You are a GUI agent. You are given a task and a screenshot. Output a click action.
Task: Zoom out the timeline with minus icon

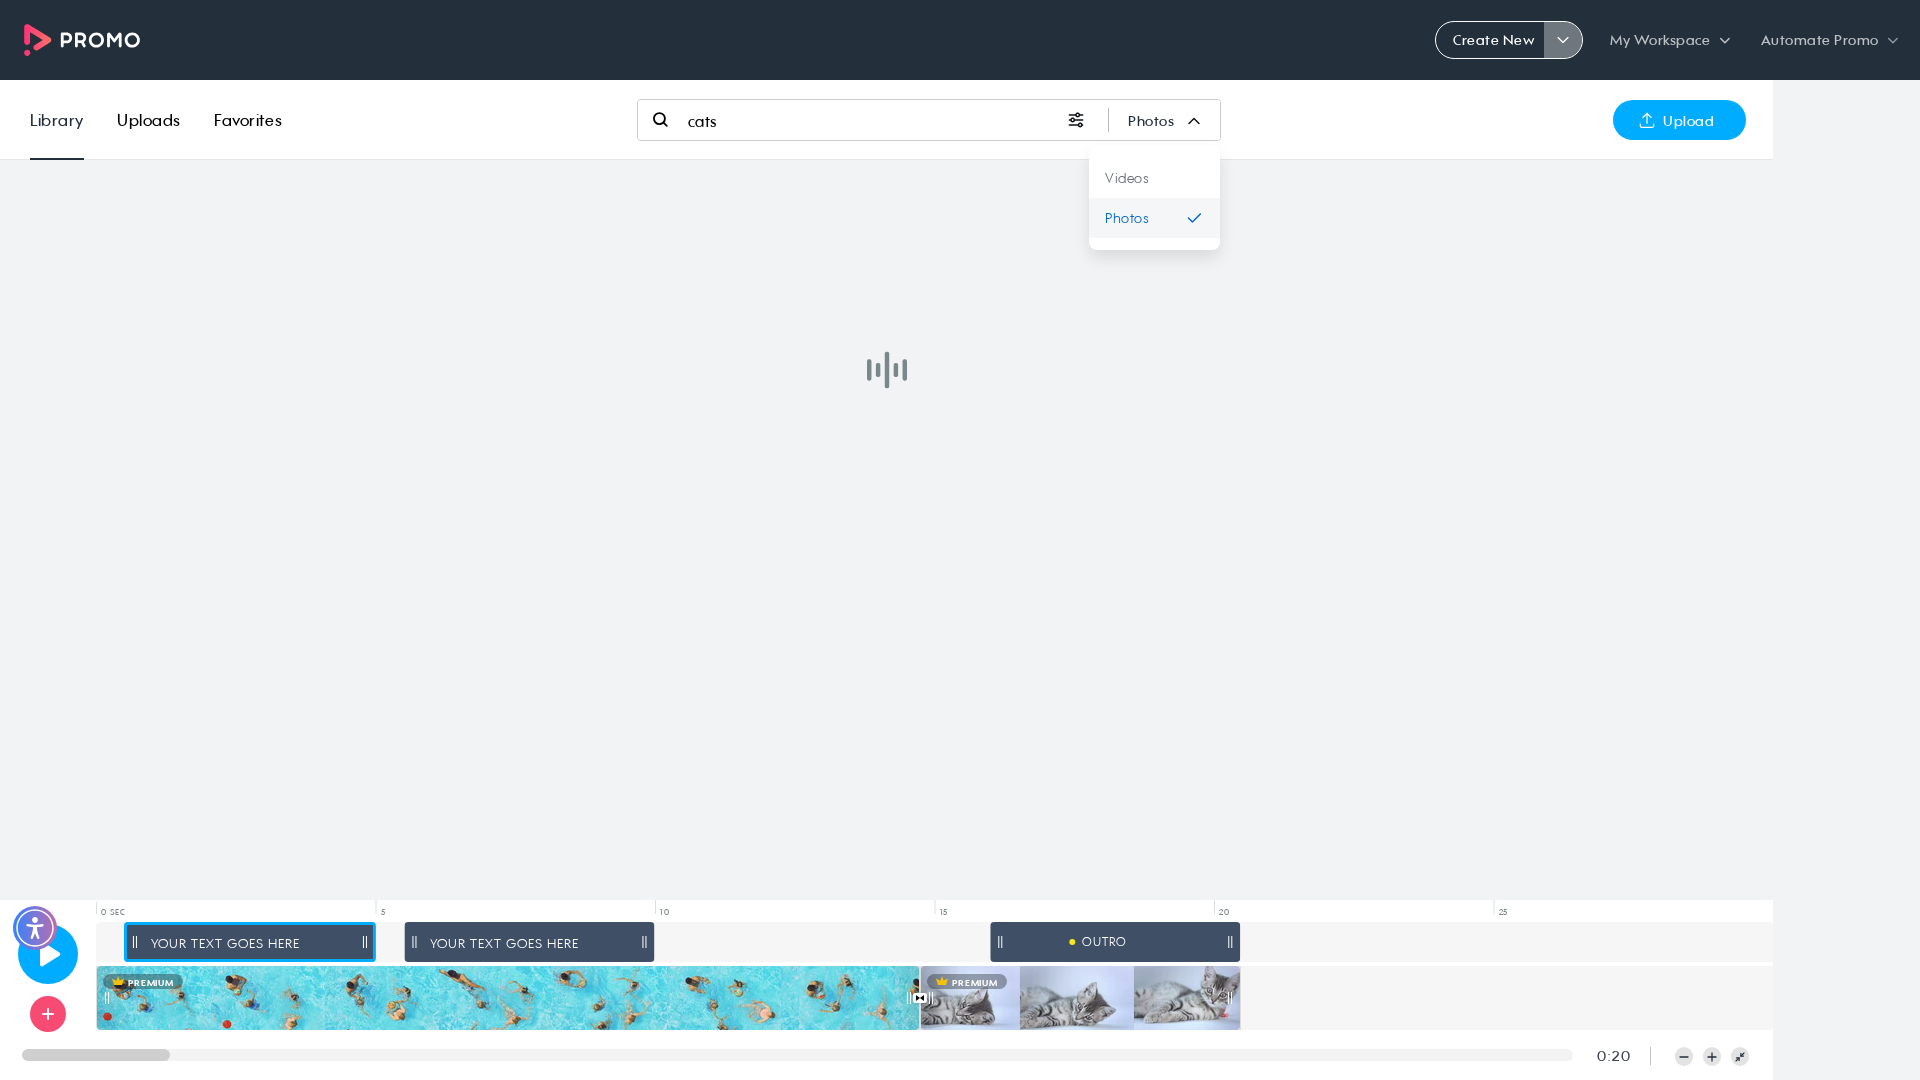coord(1684,1057)
